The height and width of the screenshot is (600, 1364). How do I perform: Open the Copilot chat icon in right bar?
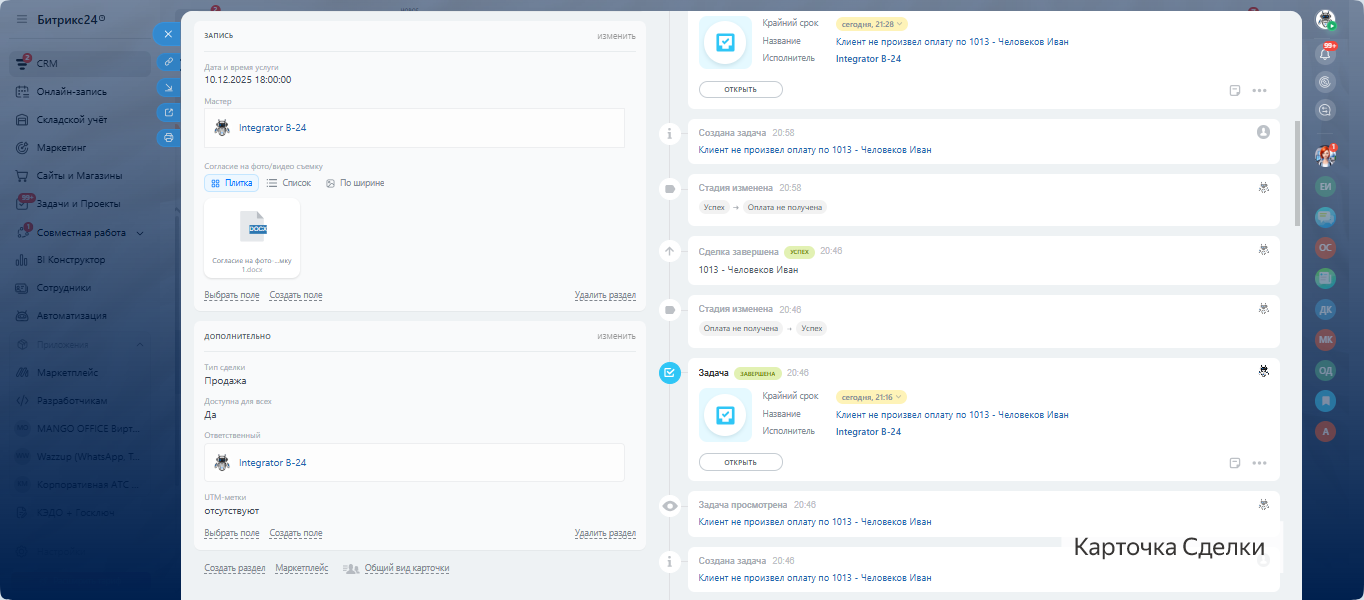click(1326, 82)
